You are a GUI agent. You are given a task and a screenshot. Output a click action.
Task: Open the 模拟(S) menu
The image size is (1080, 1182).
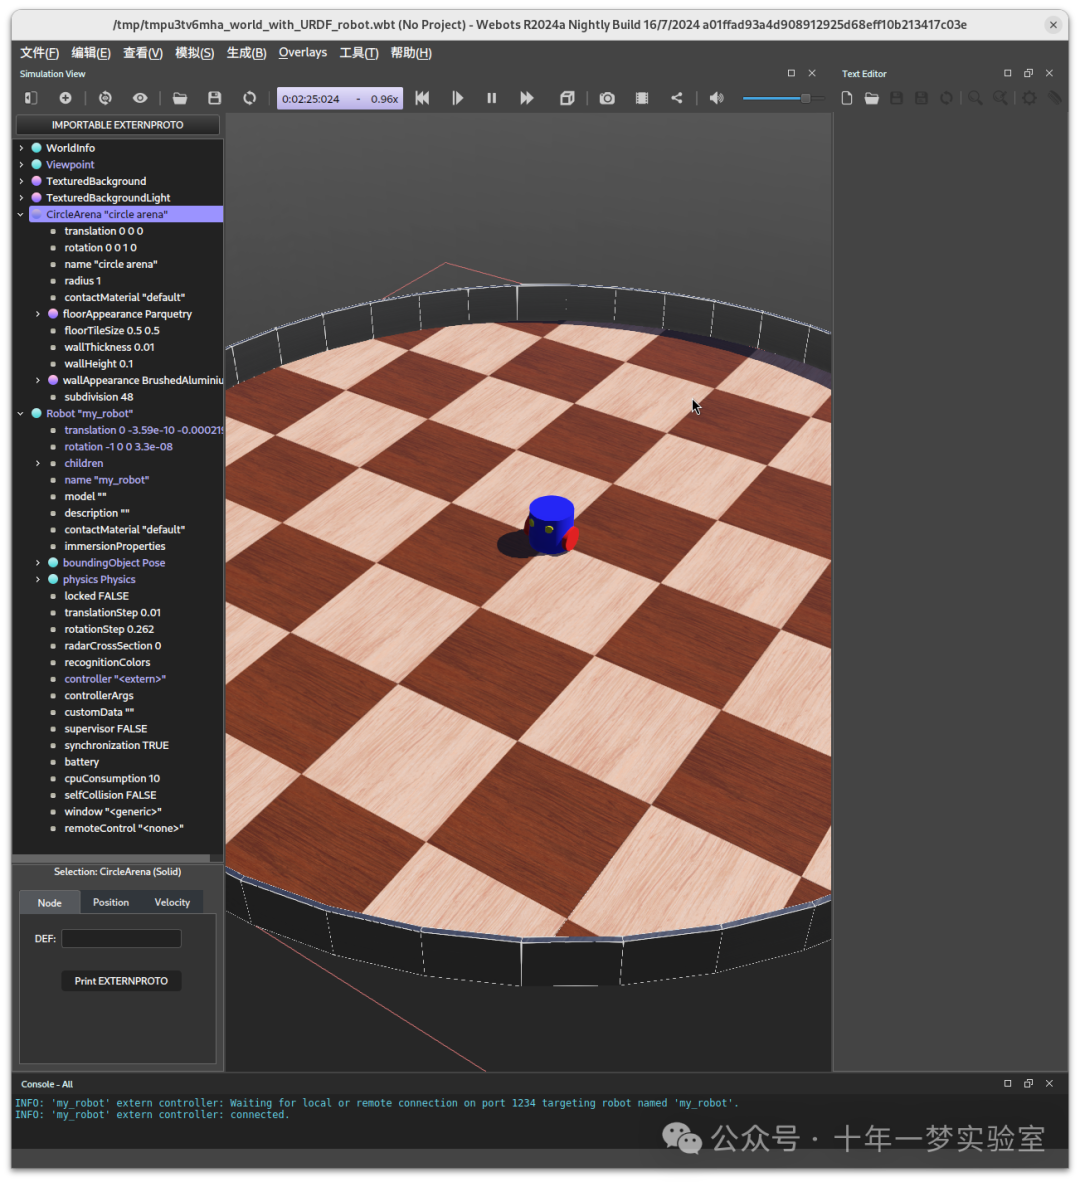click(x=194, y=53)
